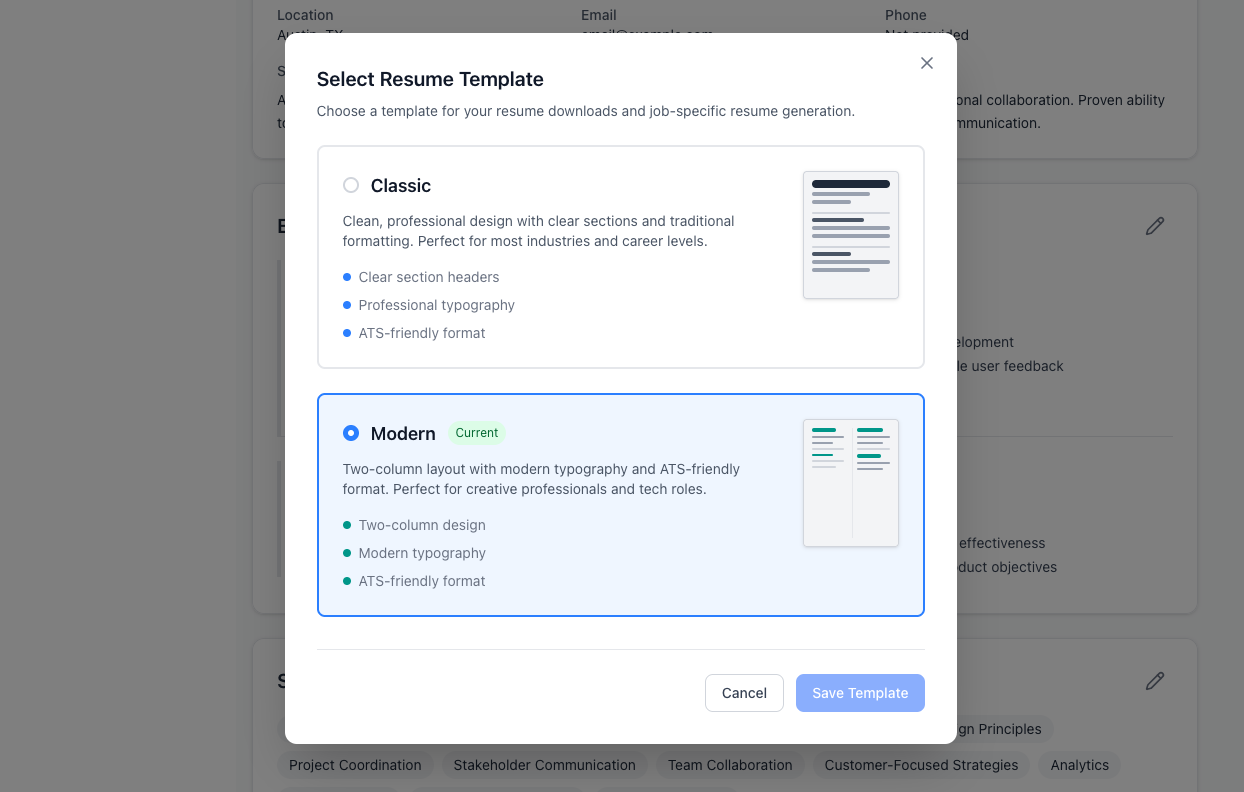Click the 'Classic' template heading
This screenshot has width=1244, height=792.
[x=401, y=186]
